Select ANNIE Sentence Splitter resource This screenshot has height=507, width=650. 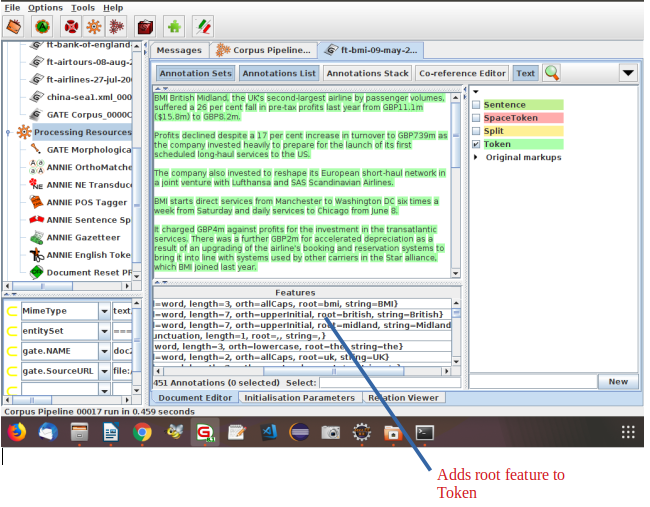[81, 220]
